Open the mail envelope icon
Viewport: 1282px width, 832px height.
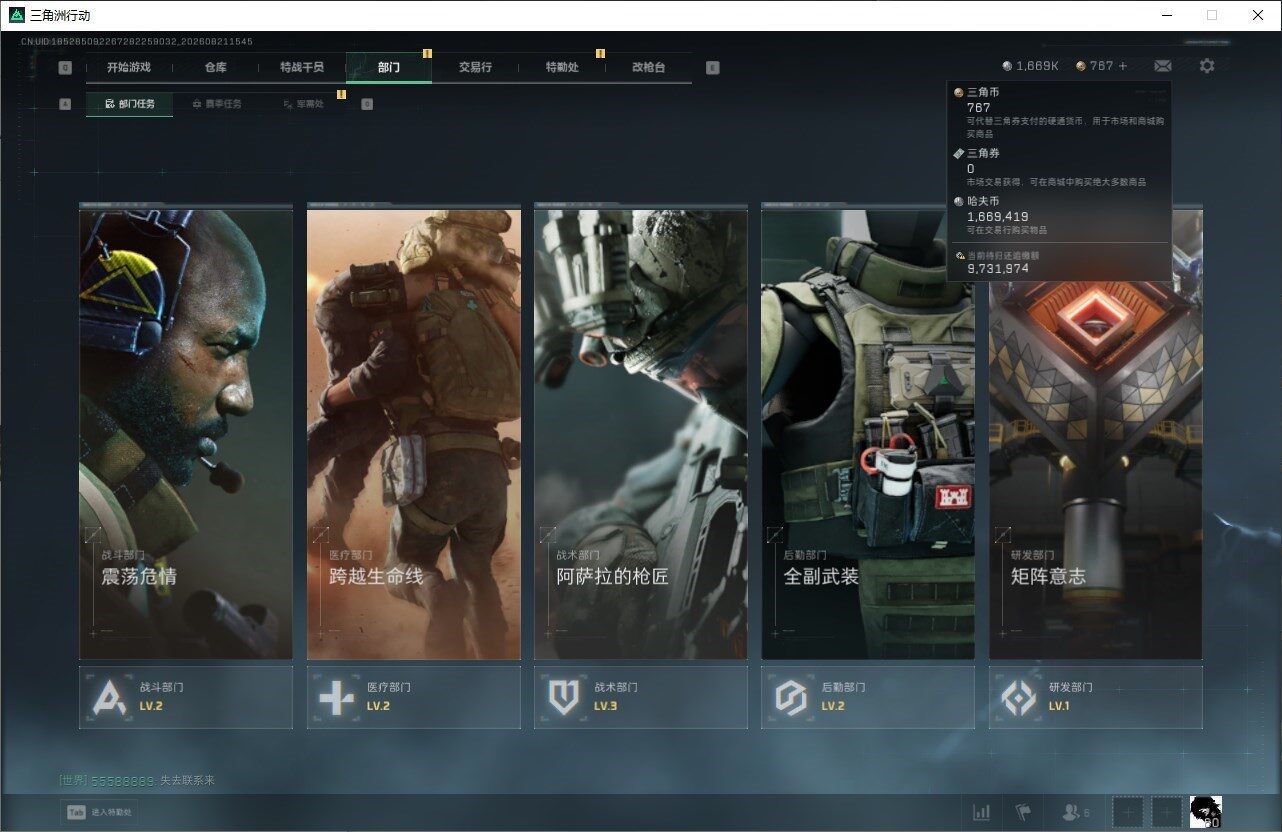pyautogui.click(x=1162, y=66)
